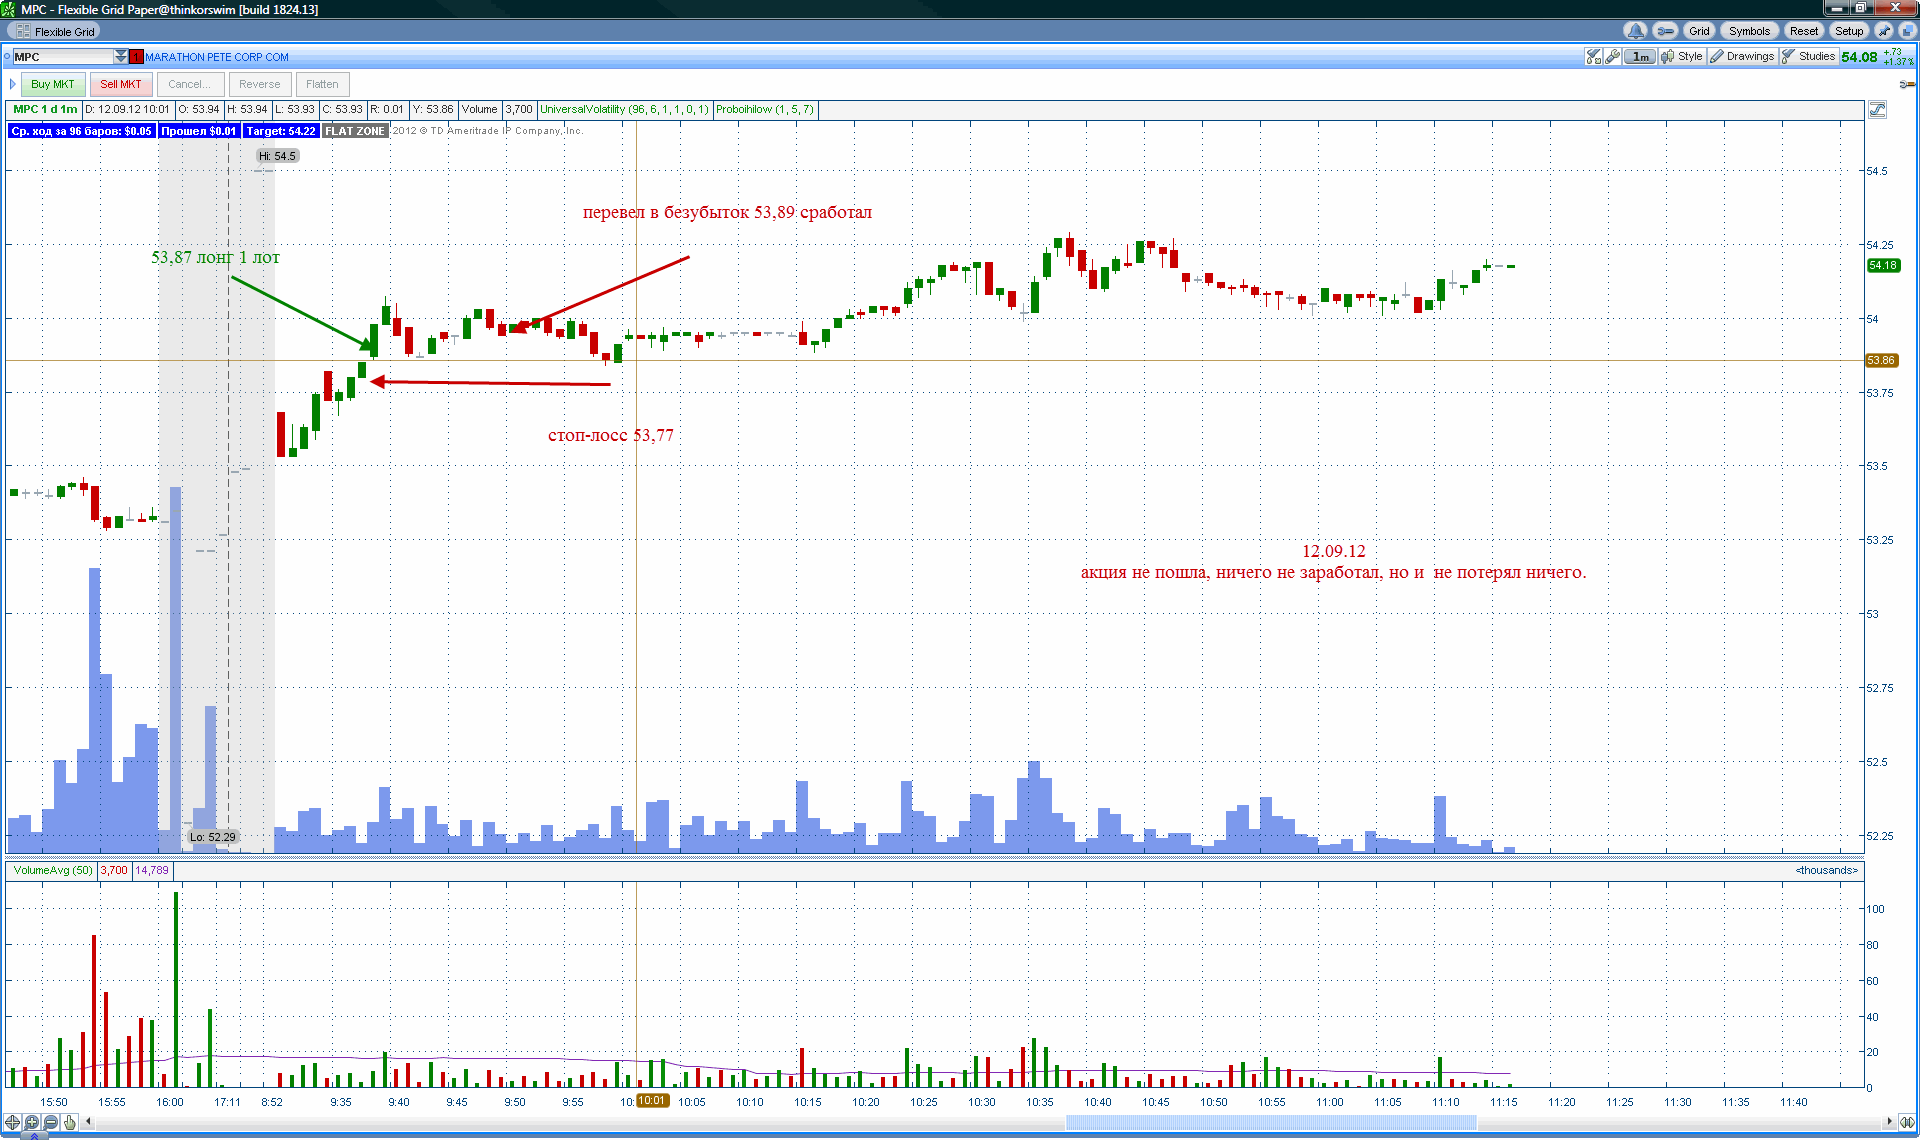This screenshot has height=1140, width=1920.
Task: Click the Volume study label
Action: tap(479, 110)
